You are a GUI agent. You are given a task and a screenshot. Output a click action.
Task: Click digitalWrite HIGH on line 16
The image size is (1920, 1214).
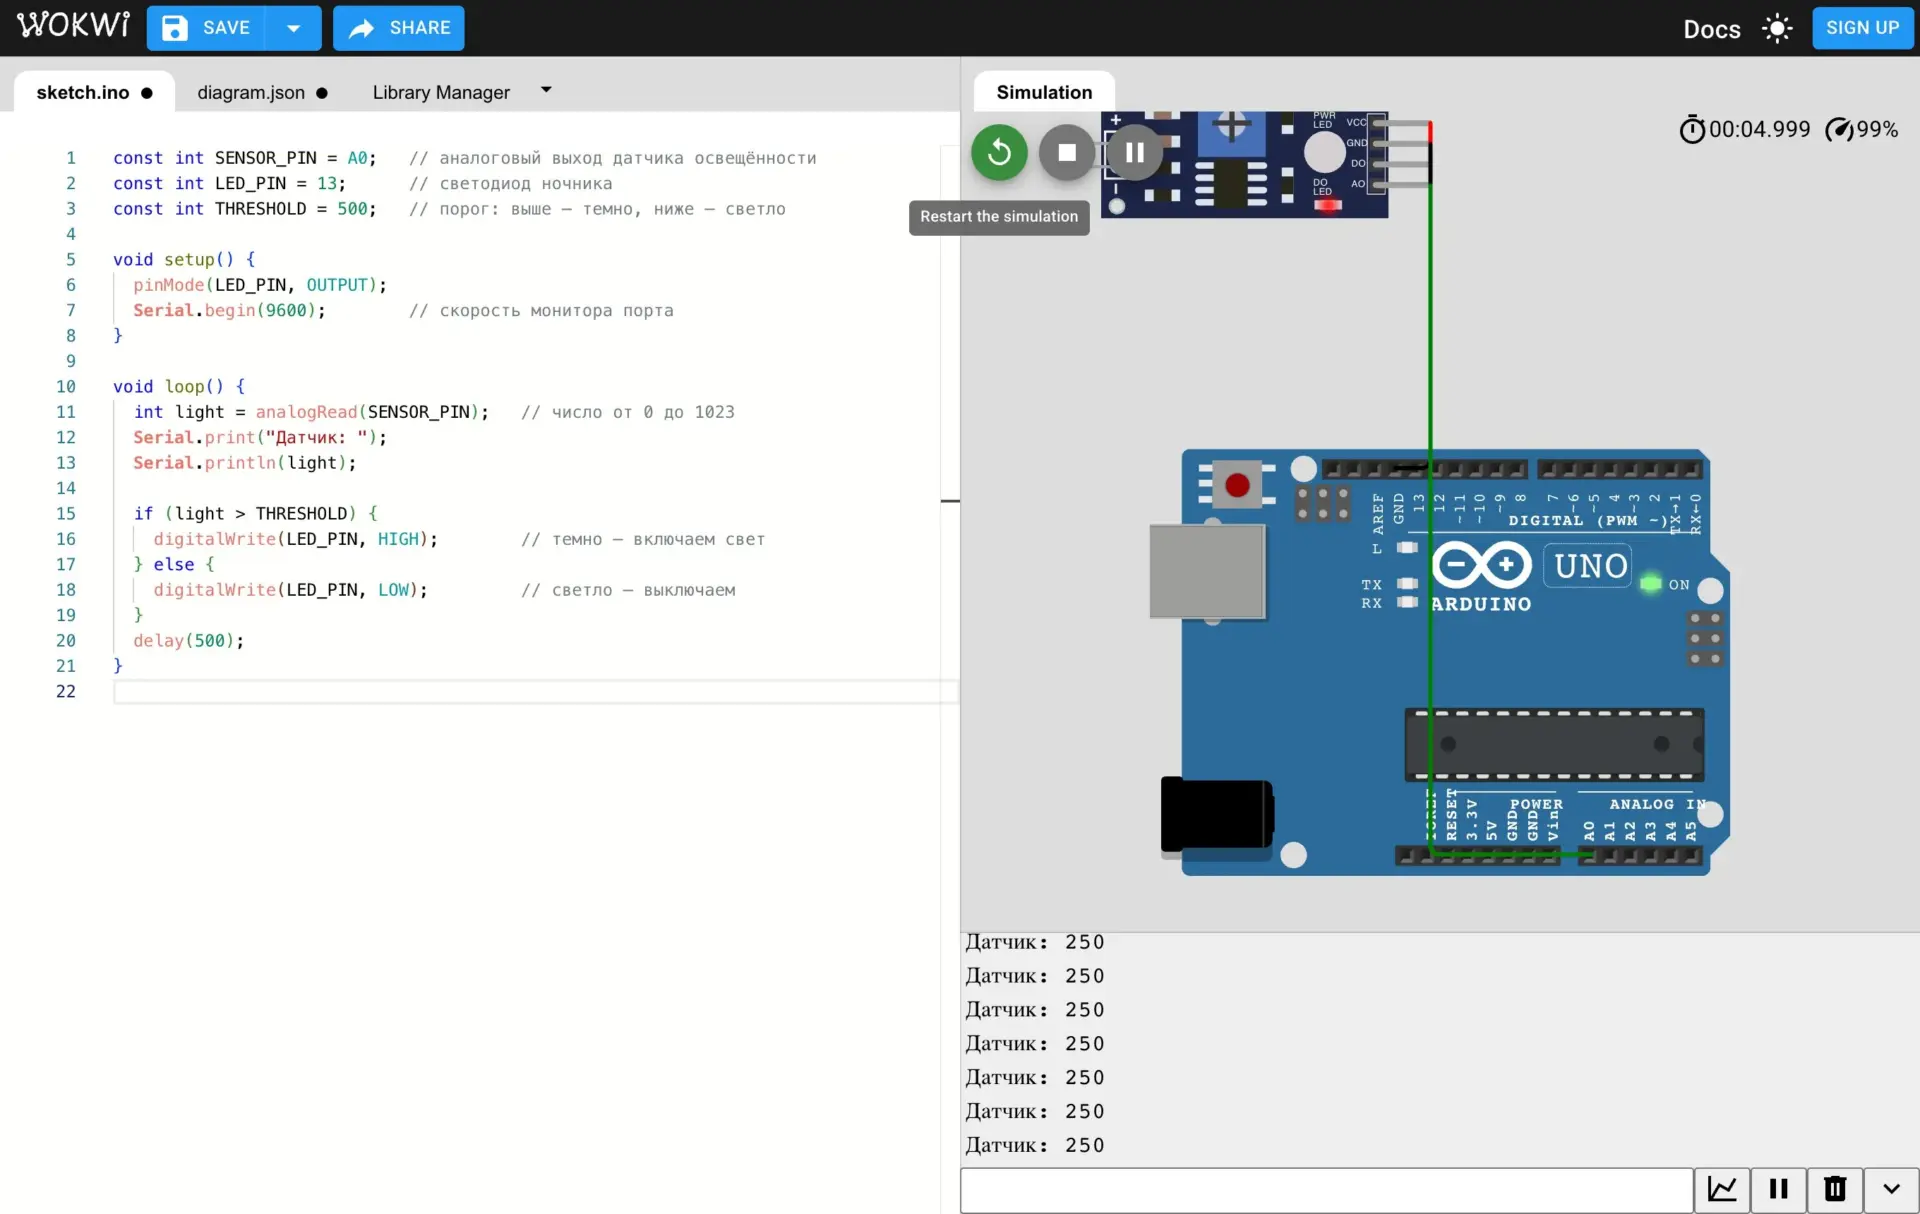[296, 539]
